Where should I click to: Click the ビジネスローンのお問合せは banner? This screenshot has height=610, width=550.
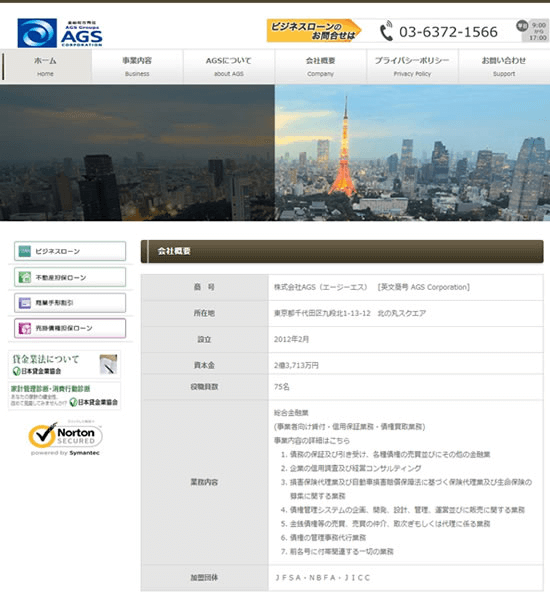[x=314, y=31]
